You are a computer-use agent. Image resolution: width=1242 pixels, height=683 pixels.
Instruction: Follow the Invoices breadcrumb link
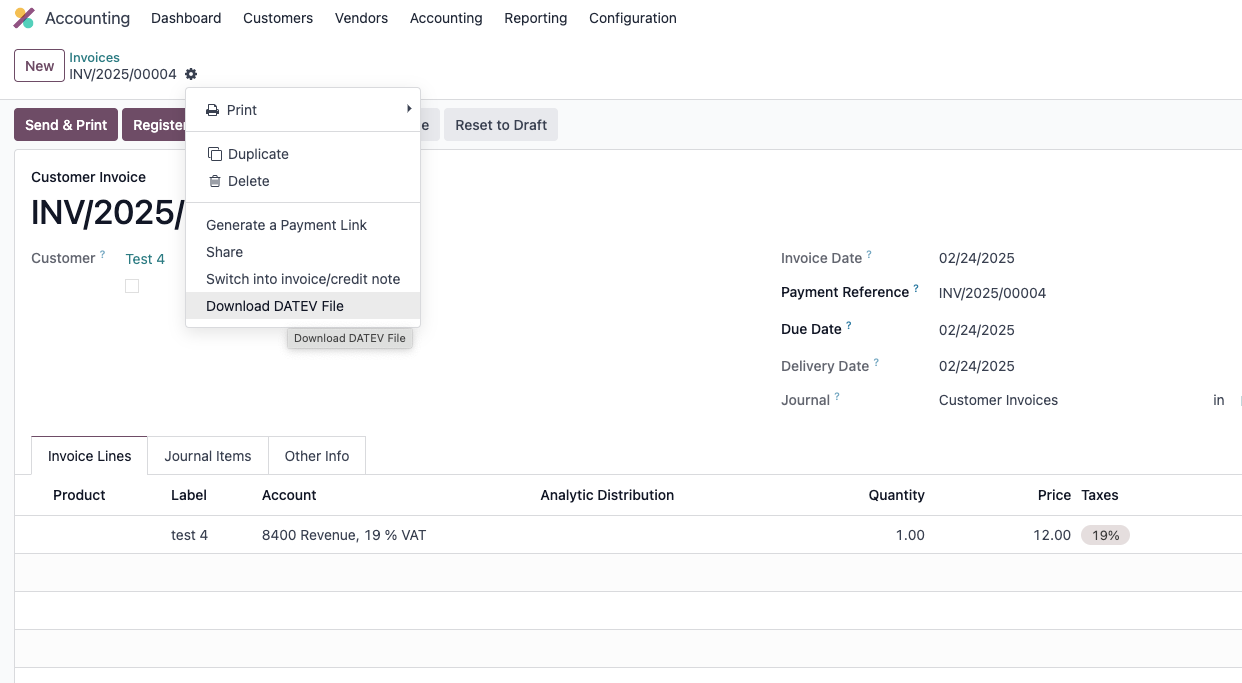[x=94, y=58]
